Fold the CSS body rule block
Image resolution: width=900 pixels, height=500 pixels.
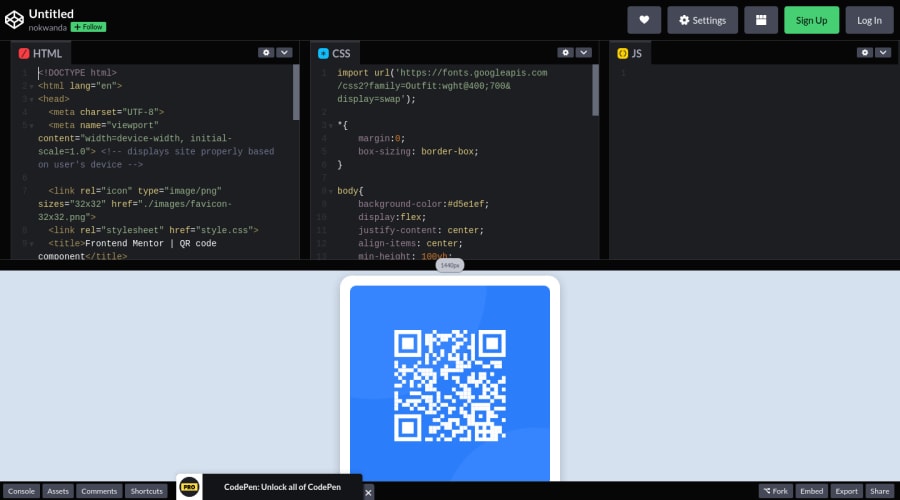331,191
